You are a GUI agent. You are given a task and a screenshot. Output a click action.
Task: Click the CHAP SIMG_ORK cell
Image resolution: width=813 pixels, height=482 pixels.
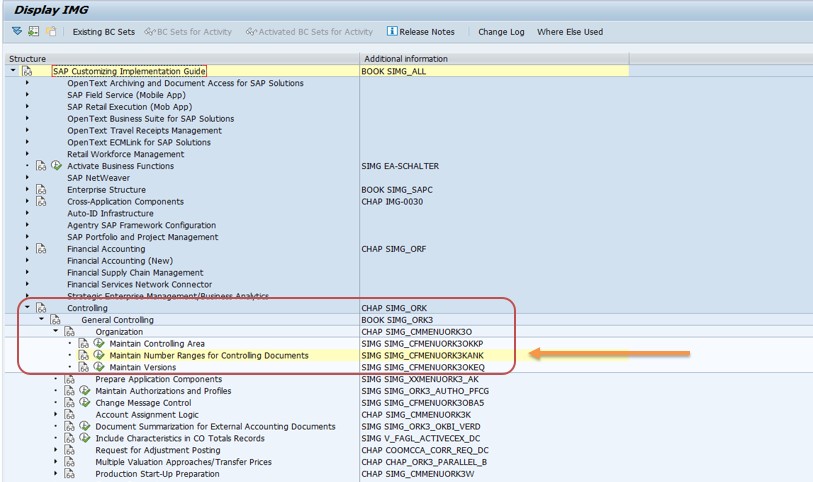pyautogui.click(x=394, y=308)
